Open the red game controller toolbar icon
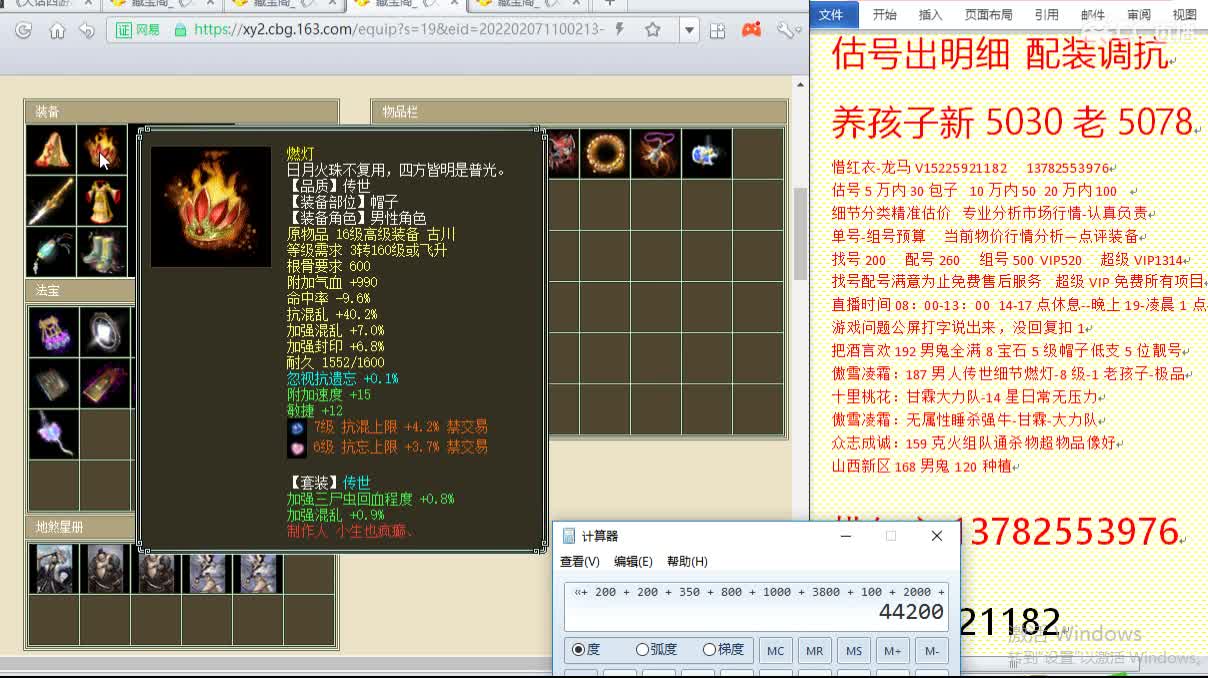This screenshot has height=678, width=1208. (751, 30)
